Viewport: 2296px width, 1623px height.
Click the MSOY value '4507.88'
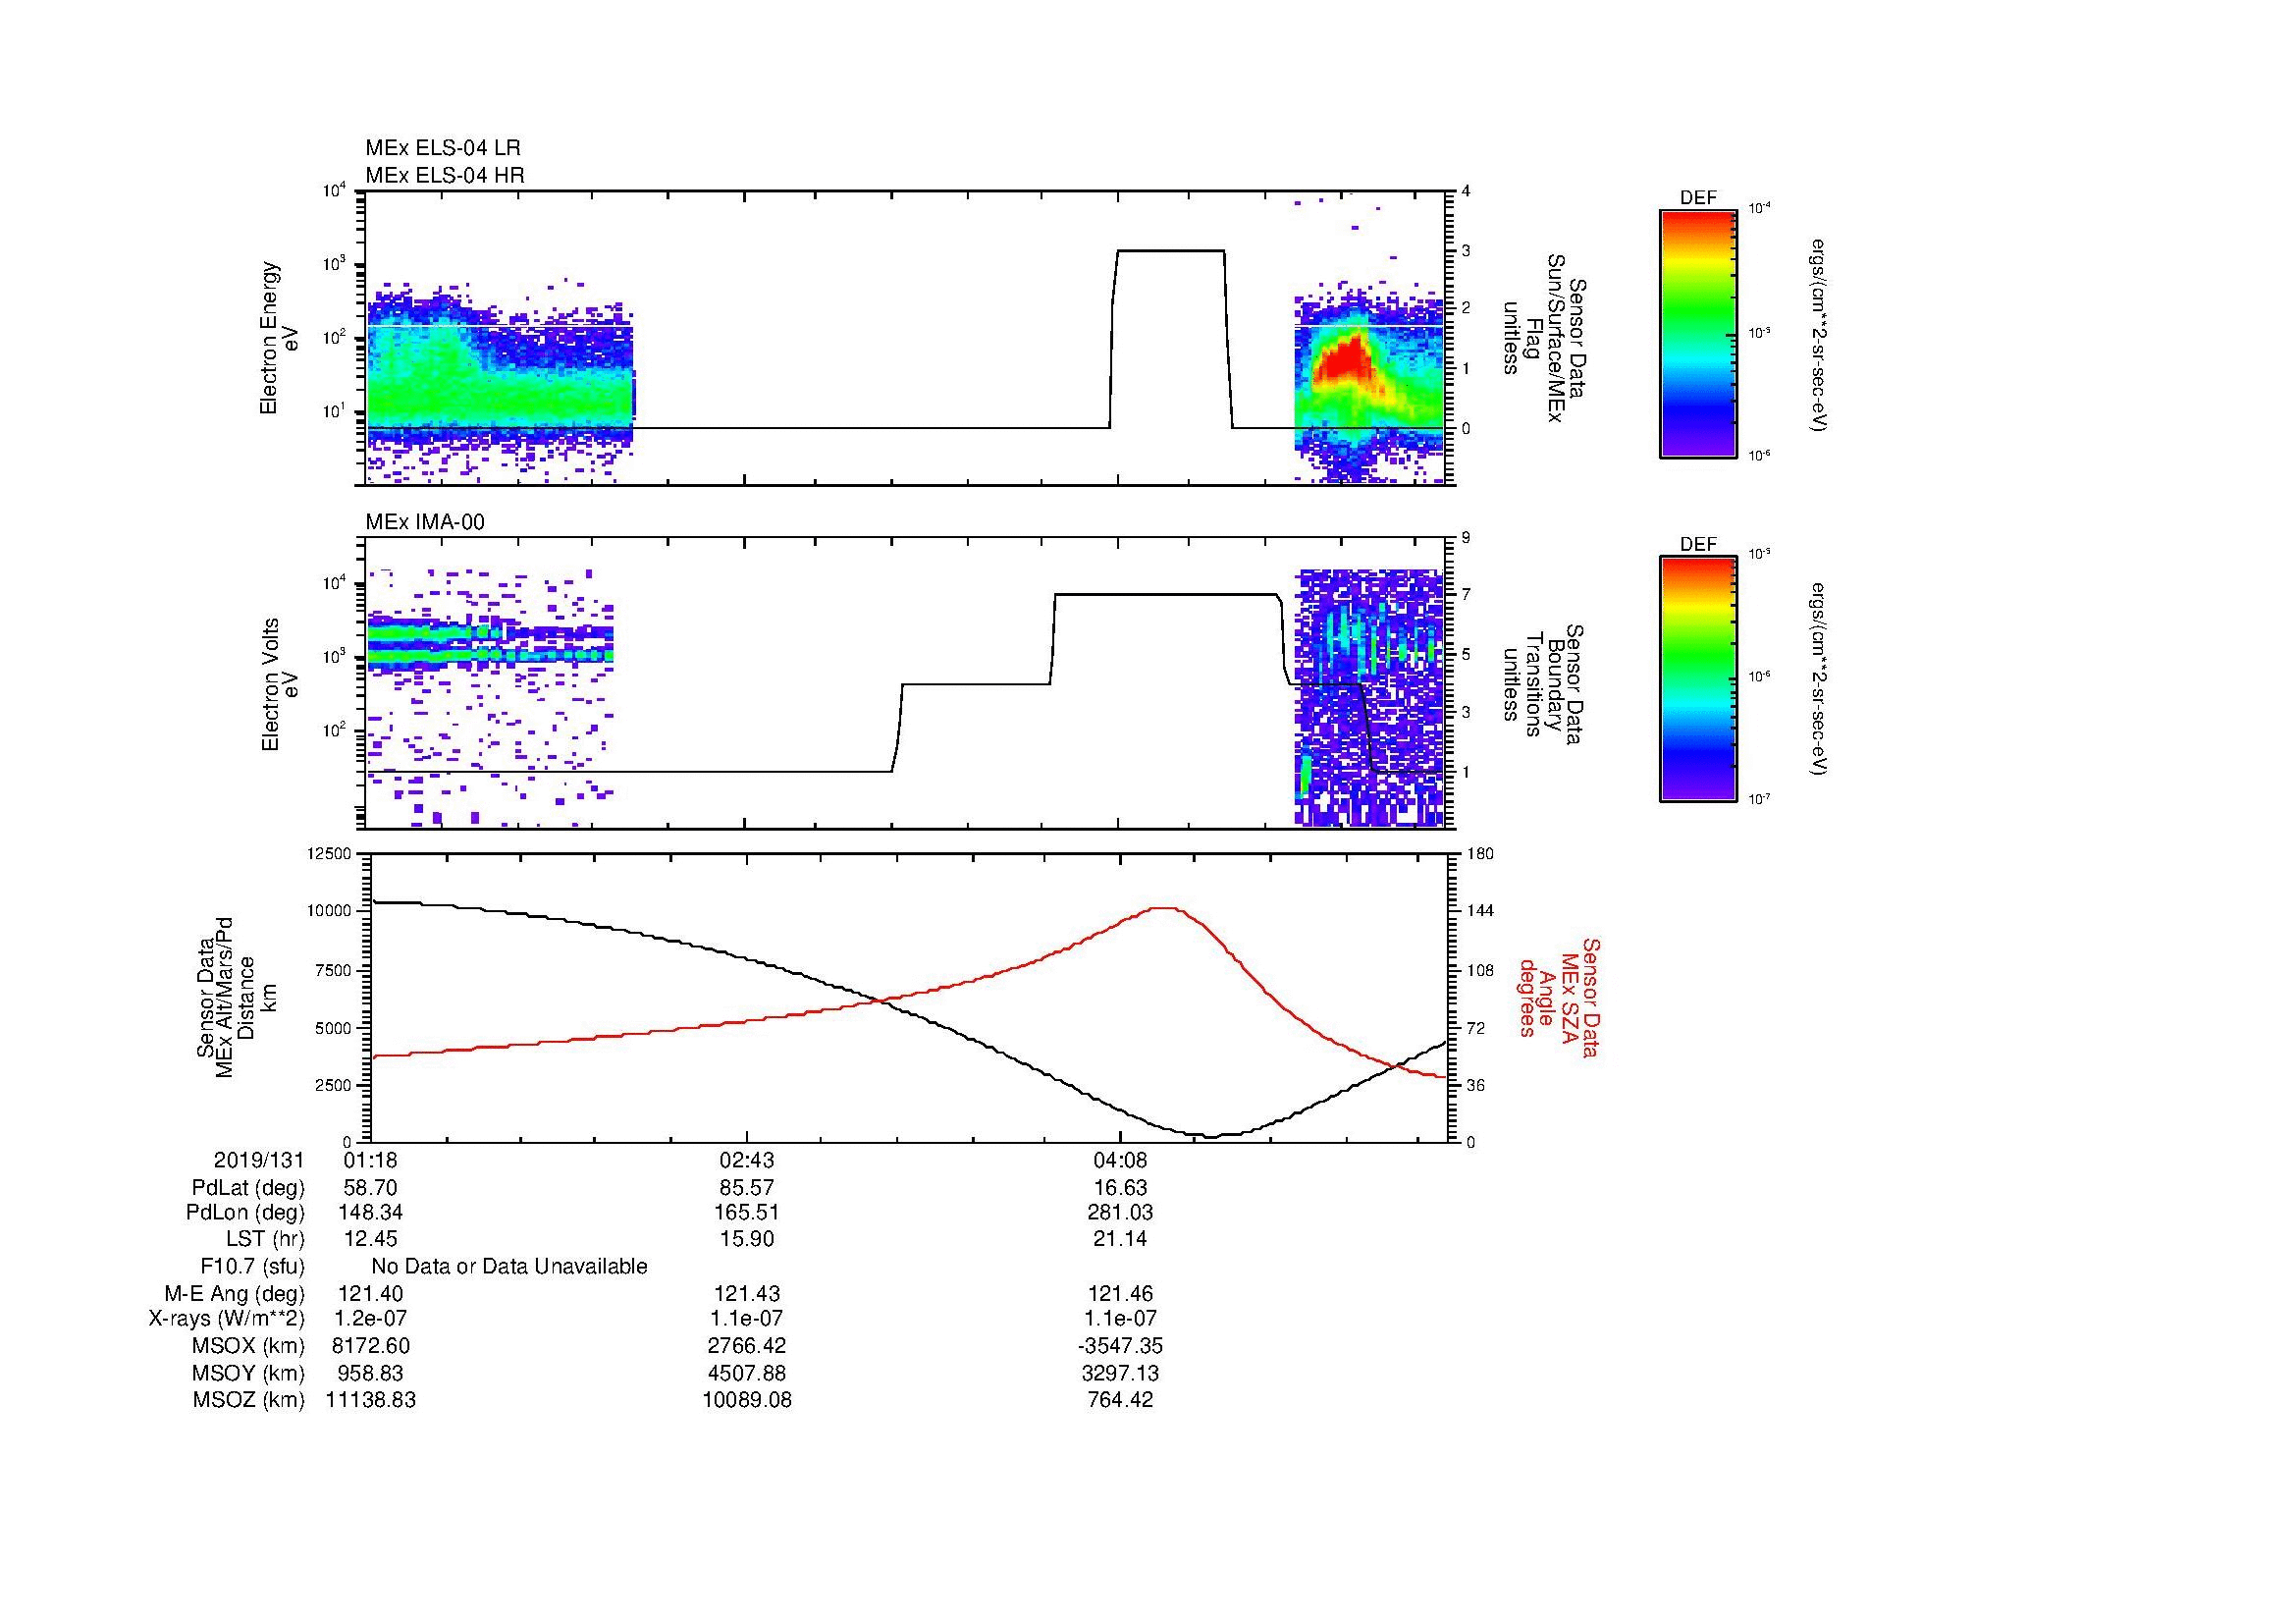[x=746, y=1374]
